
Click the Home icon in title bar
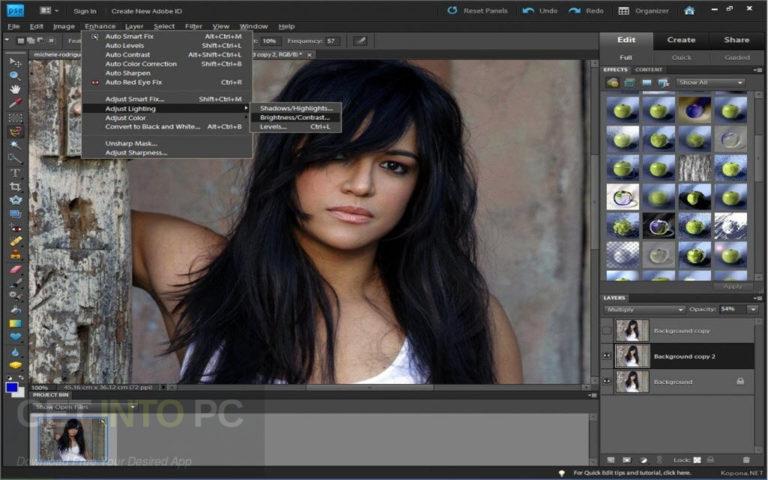[689, 10]
